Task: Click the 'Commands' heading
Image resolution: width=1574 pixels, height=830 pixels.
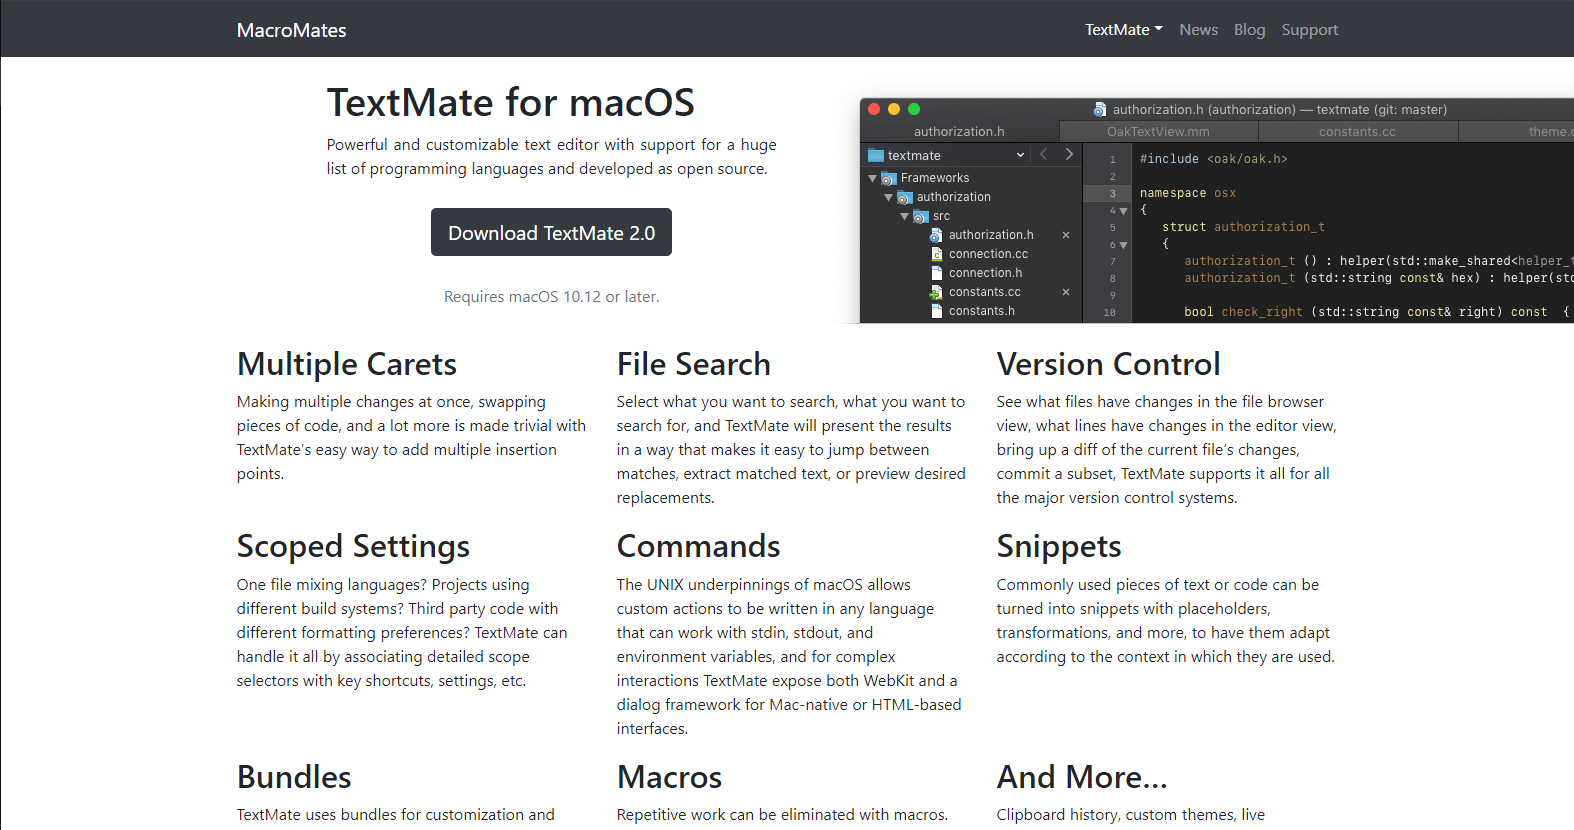Action: (x=698, y=546)
